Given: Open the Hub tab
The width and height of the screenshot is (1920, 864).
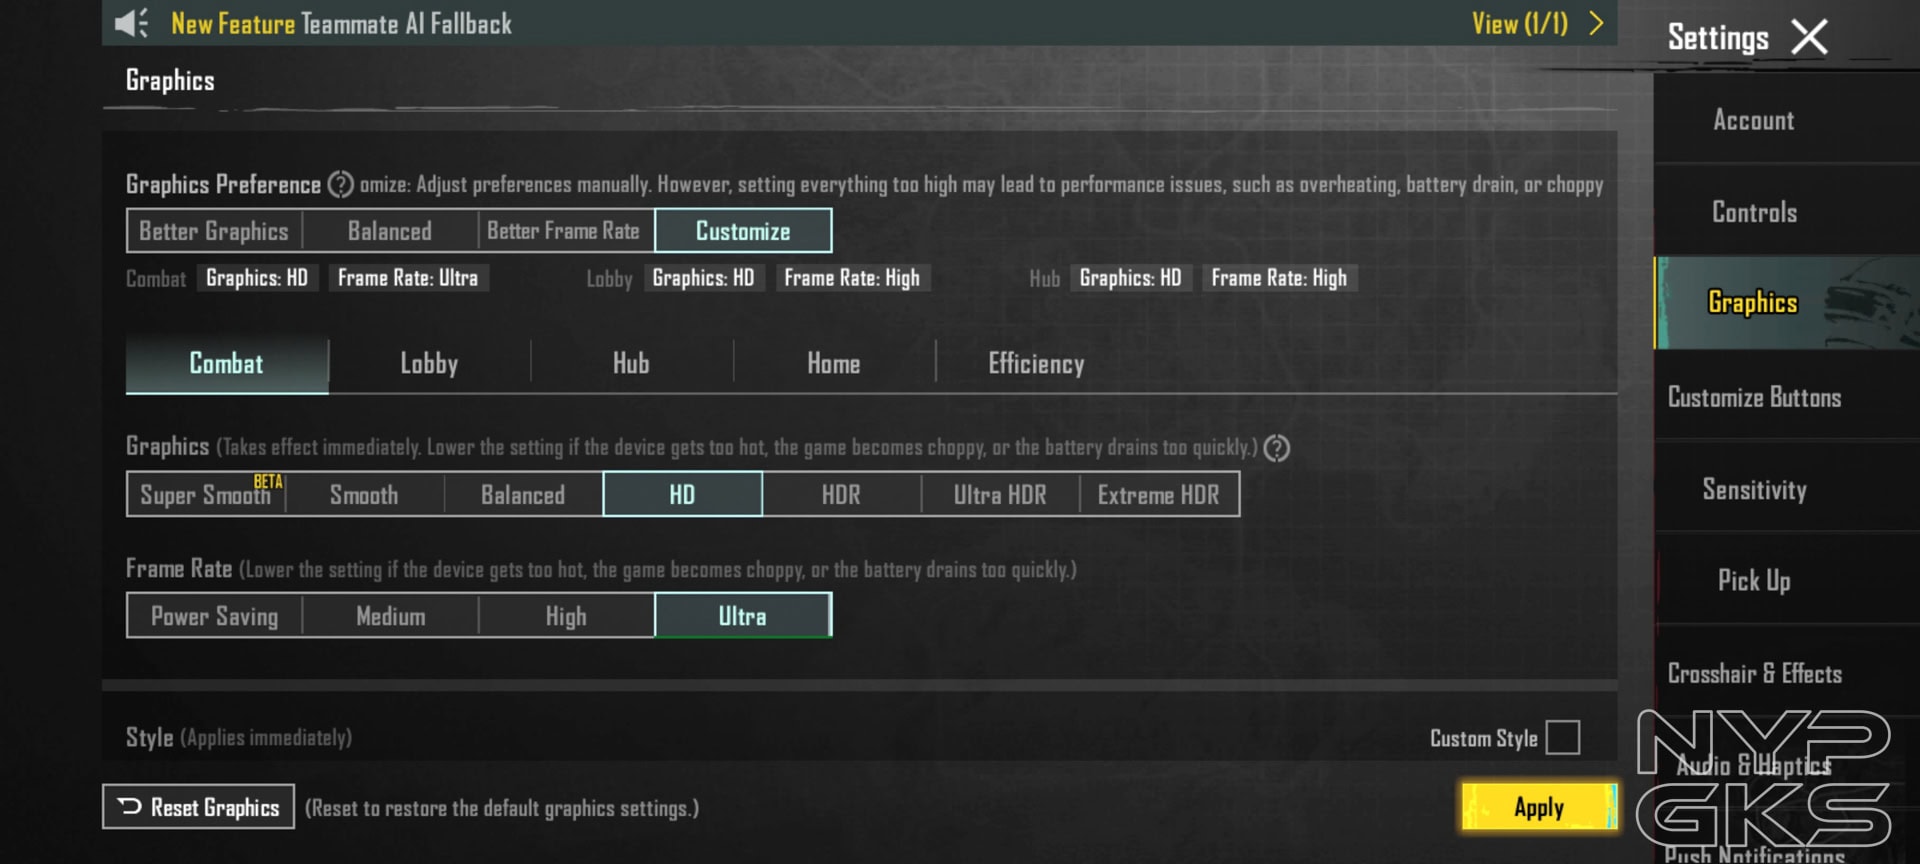Looking at the screenshot, I should [631, 364].
